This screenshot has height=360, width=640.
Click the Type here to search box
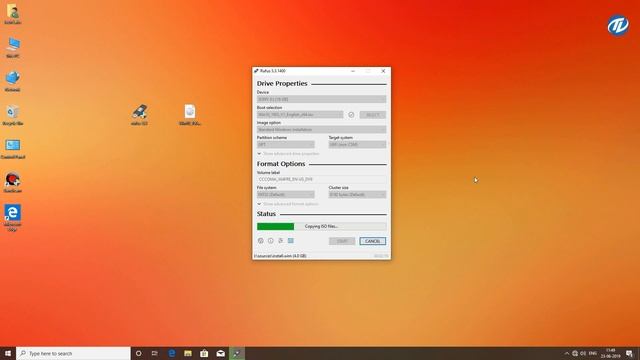[73, 353]
